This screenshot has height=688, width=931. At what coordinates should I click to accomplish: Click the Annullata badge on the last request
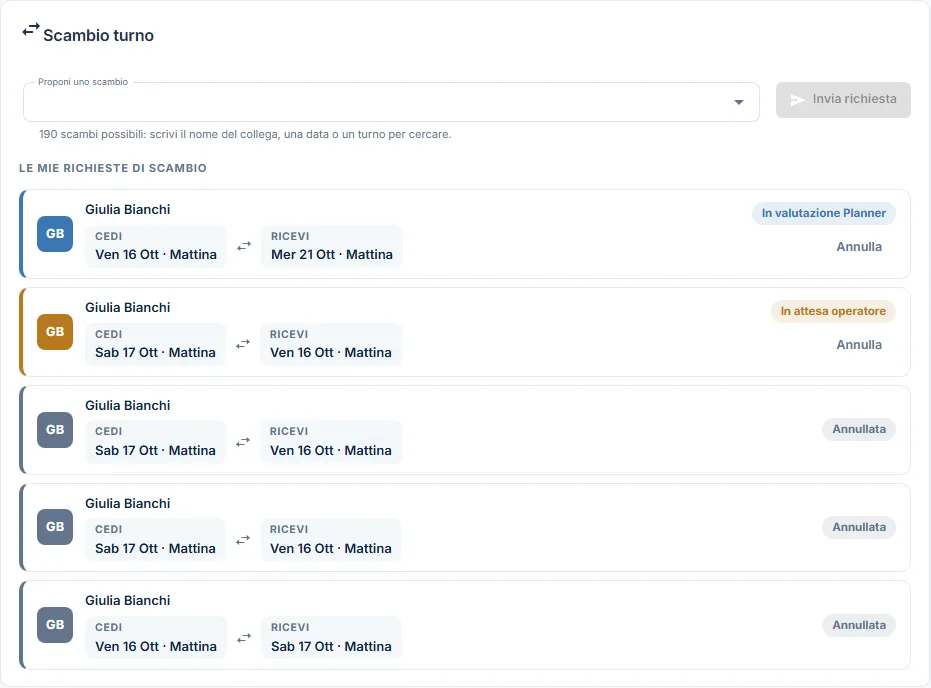pos(859,625)
